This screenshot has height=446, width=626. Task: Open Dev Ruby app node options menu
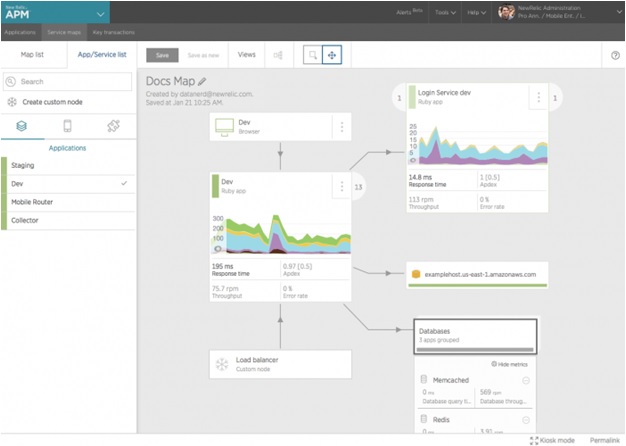(x=342, y=186)
